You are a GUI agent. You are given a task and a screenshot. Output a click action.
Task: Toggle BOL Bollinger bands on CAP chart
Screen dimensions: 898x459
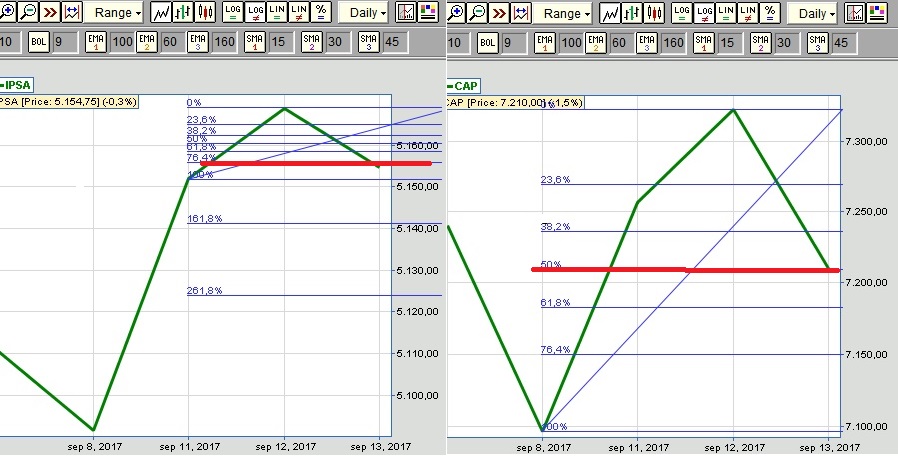pyautogui.click(x=487, y=43)
